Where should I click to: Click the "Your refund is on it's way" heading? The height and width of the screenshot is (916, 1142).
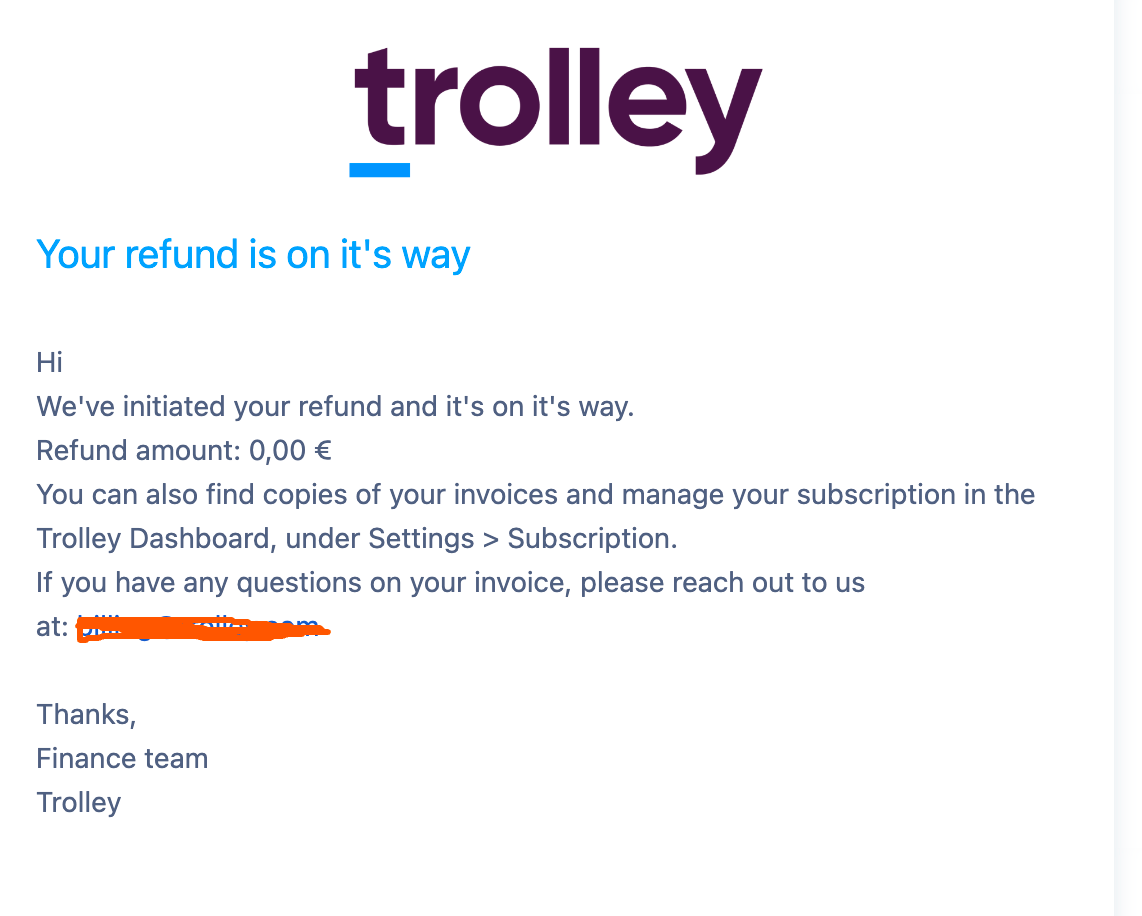pyautogui.click(x=253, y=255)
